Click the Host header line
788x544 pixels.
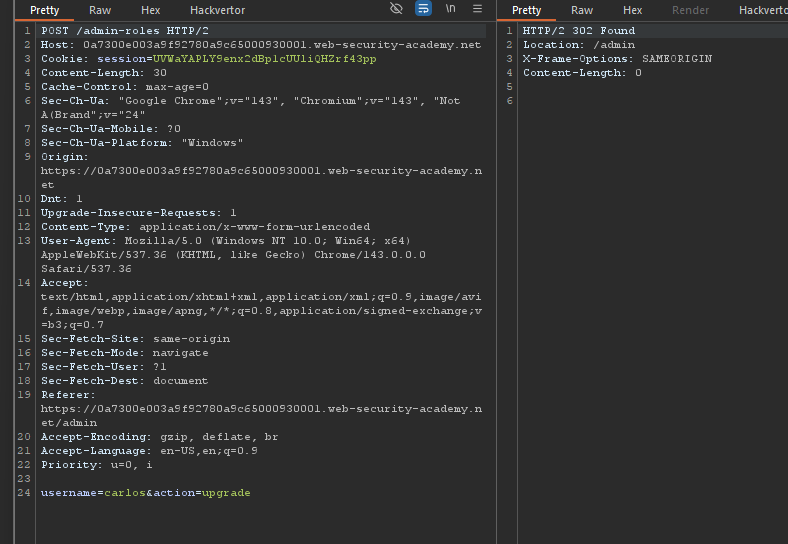click(261, 45)
